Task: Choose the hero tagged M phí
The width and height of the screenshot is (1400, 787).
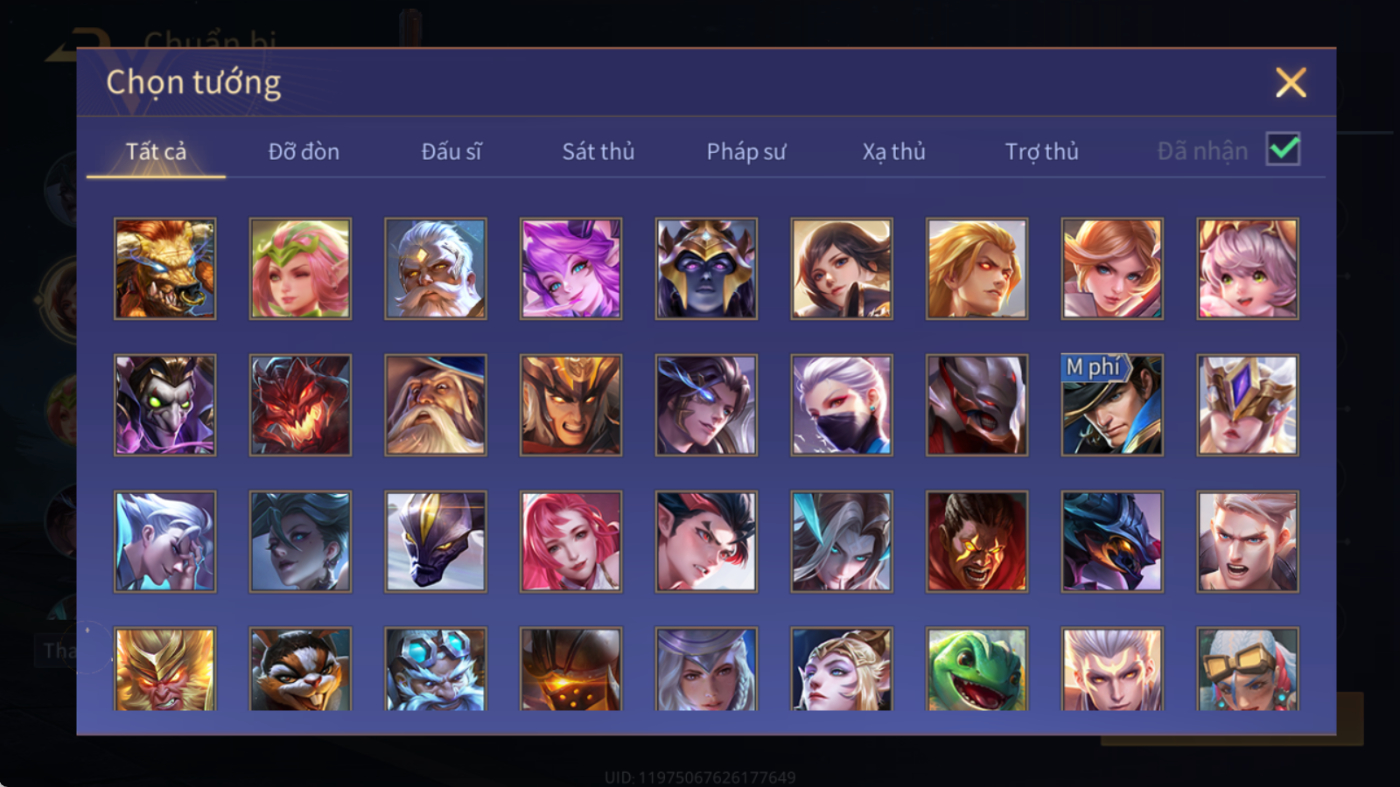Action: [x=1112, y=405]
